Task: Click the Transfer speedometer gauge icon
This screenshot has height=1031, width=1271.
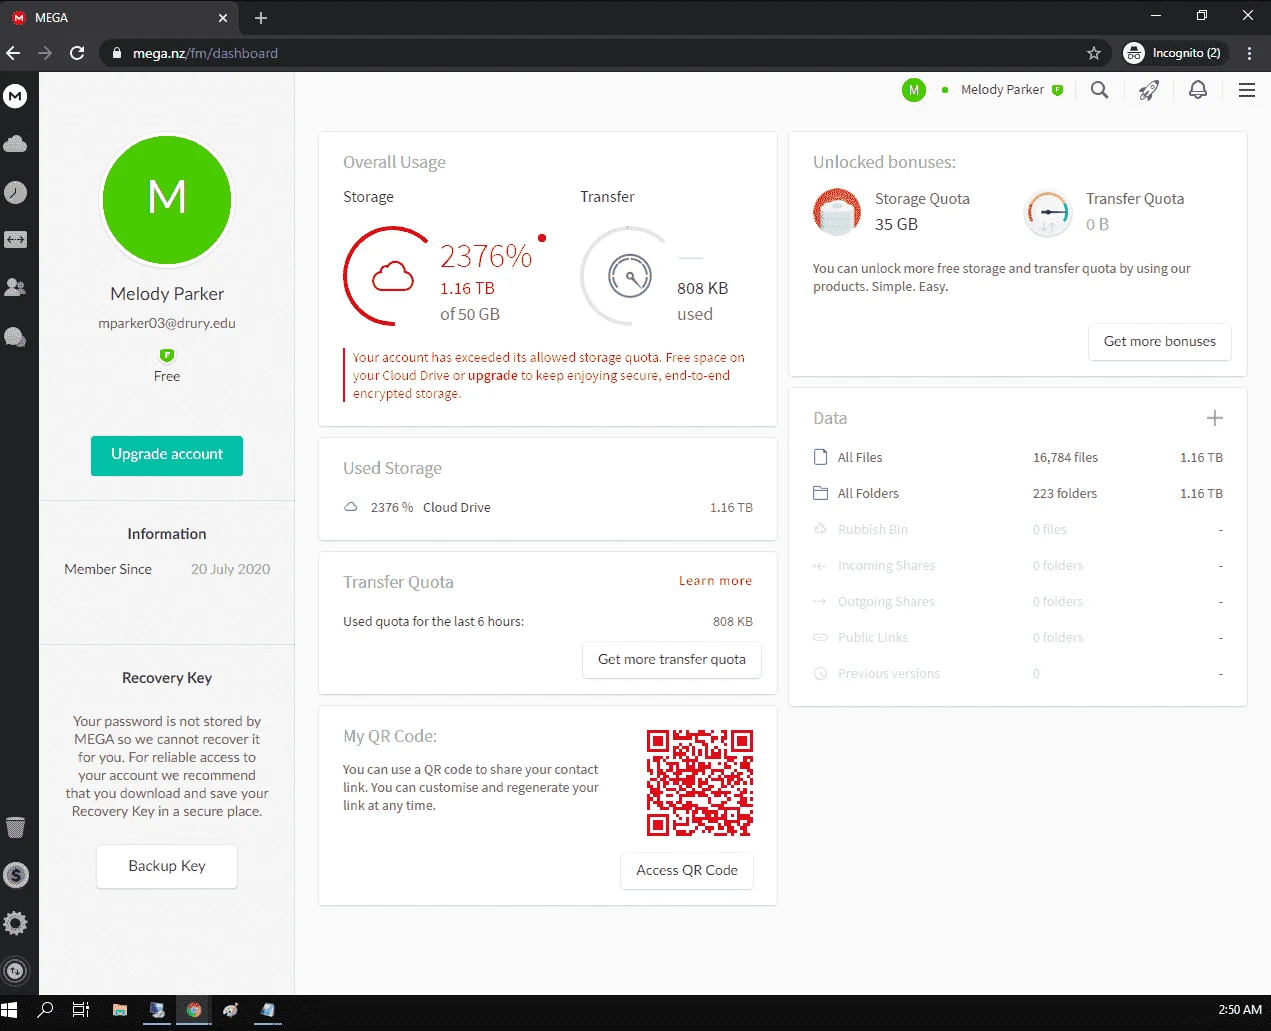Action: pos(630,276)
